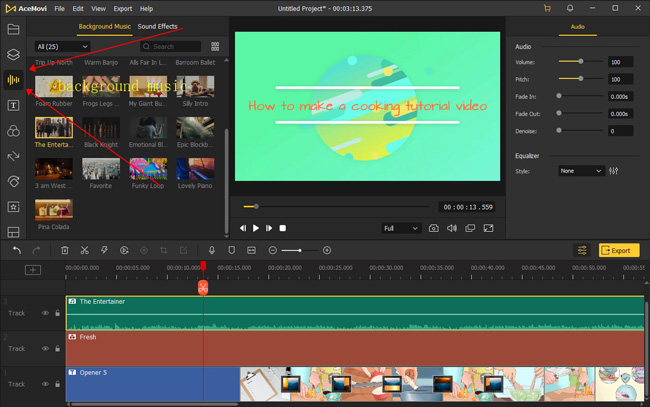This screenshot has height=407, width=650.
Task: Hide The Entertainer audio track
Action: click(45, 313)
